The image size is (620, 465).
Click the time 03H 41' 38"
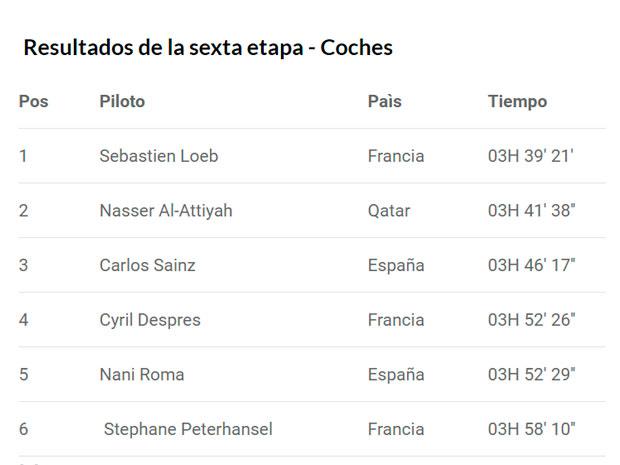tap(531, 211)
